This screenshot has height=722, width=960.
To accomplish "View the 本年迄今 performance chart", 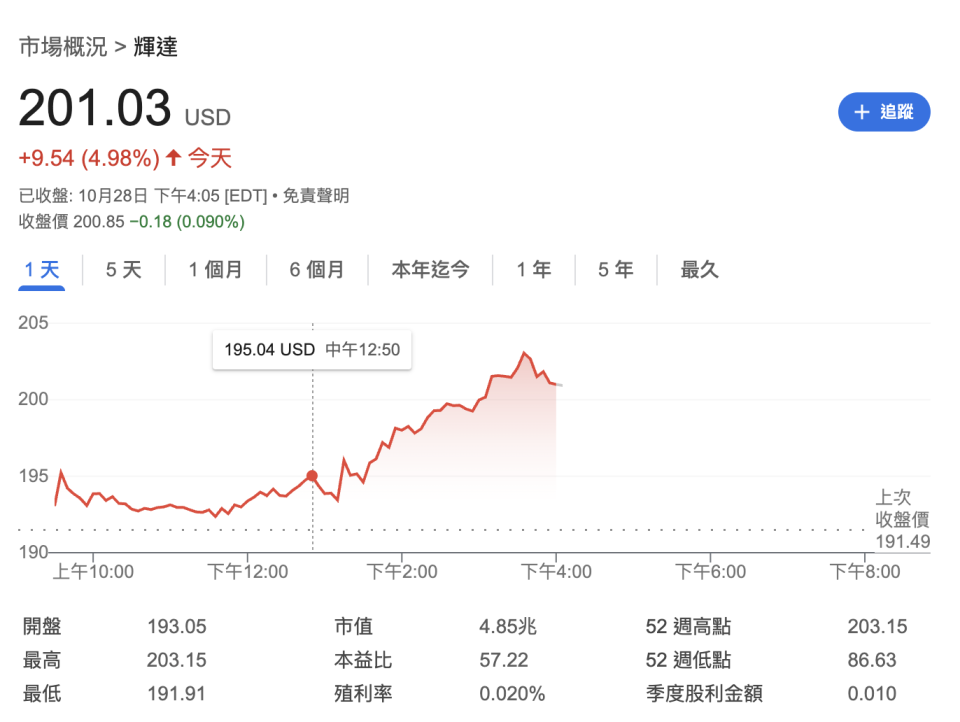I will 430,269.
